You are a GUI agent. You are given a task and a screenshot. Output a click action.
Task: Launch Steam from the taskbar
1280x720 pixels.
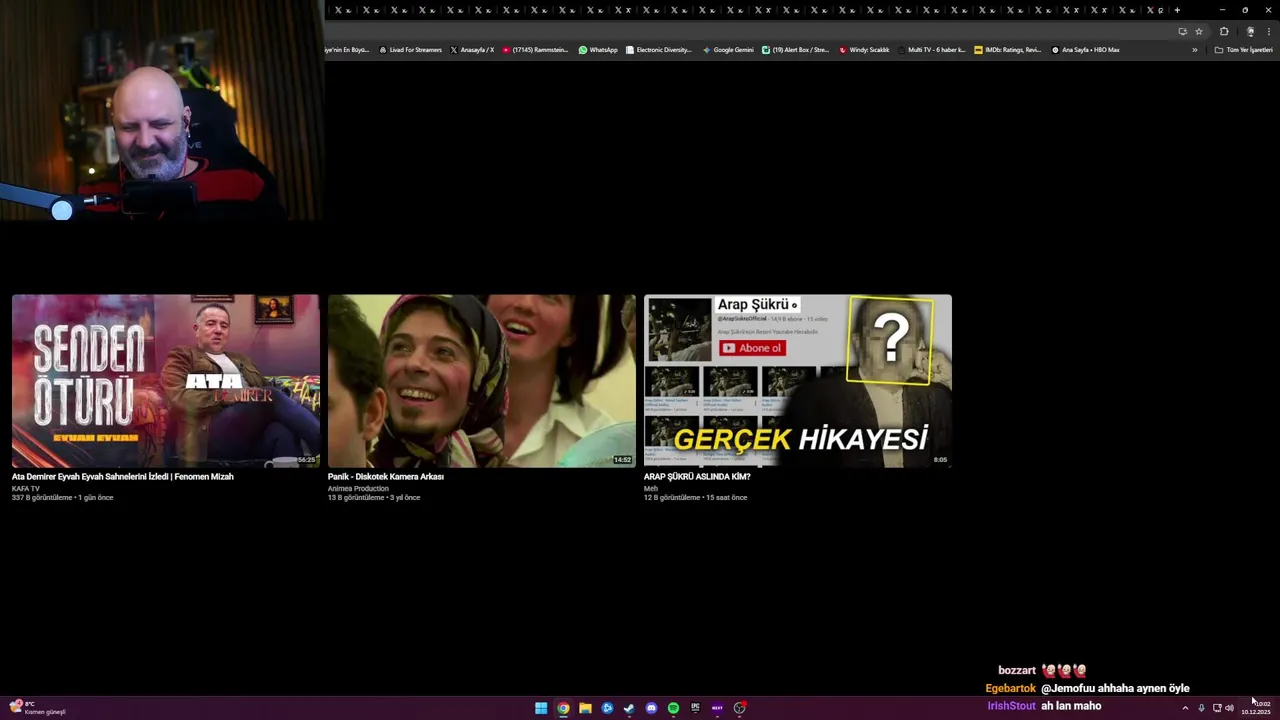click(x=629, y=708)
